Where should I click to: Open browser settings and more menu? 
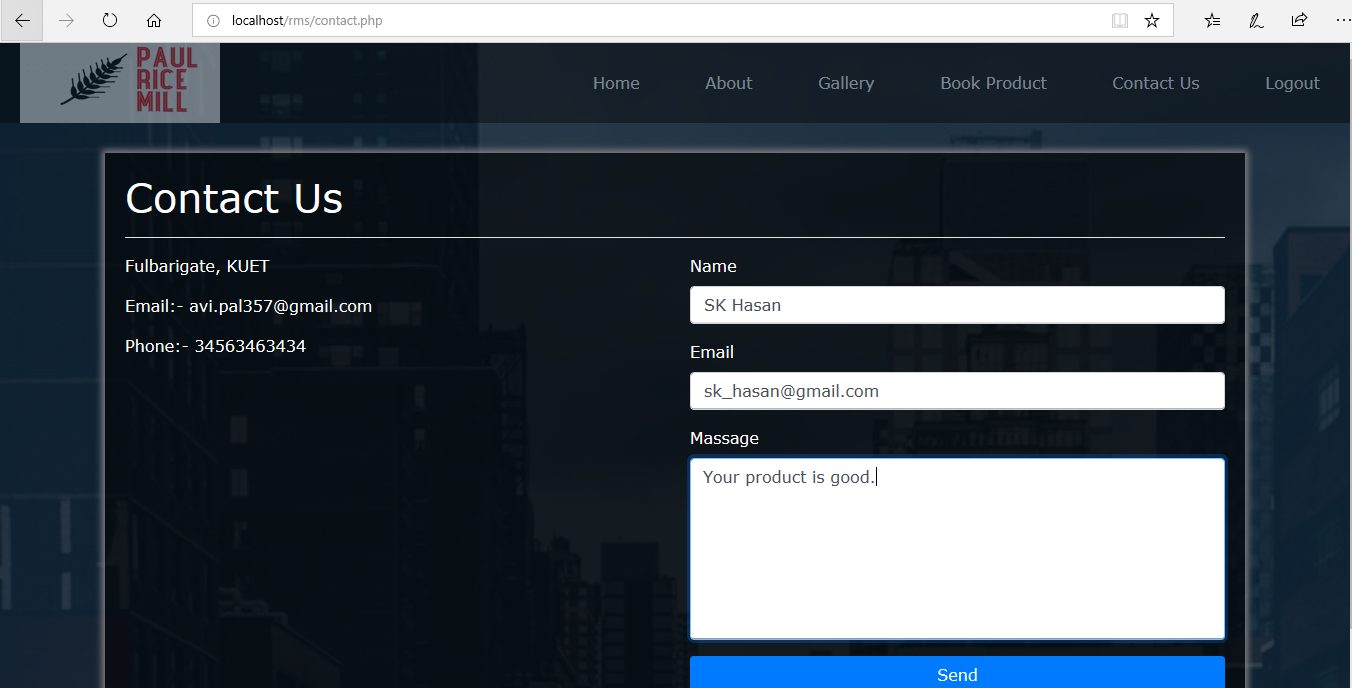coord(1342,20)
